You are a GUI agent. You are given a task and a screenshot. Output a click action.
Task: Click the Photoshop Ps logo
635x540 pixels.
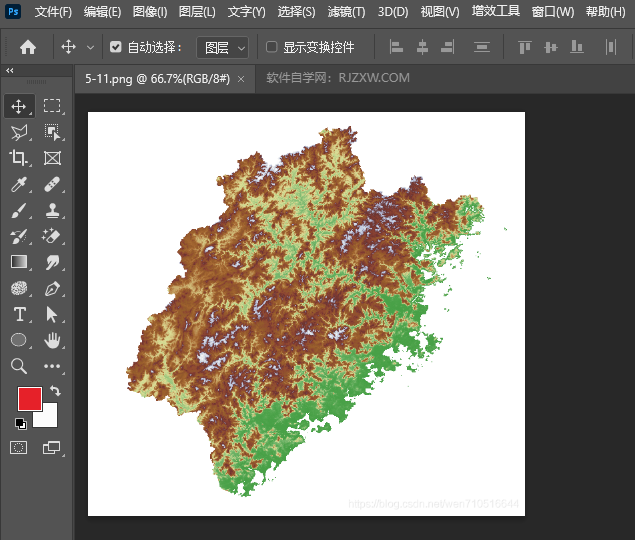[13, 11]
